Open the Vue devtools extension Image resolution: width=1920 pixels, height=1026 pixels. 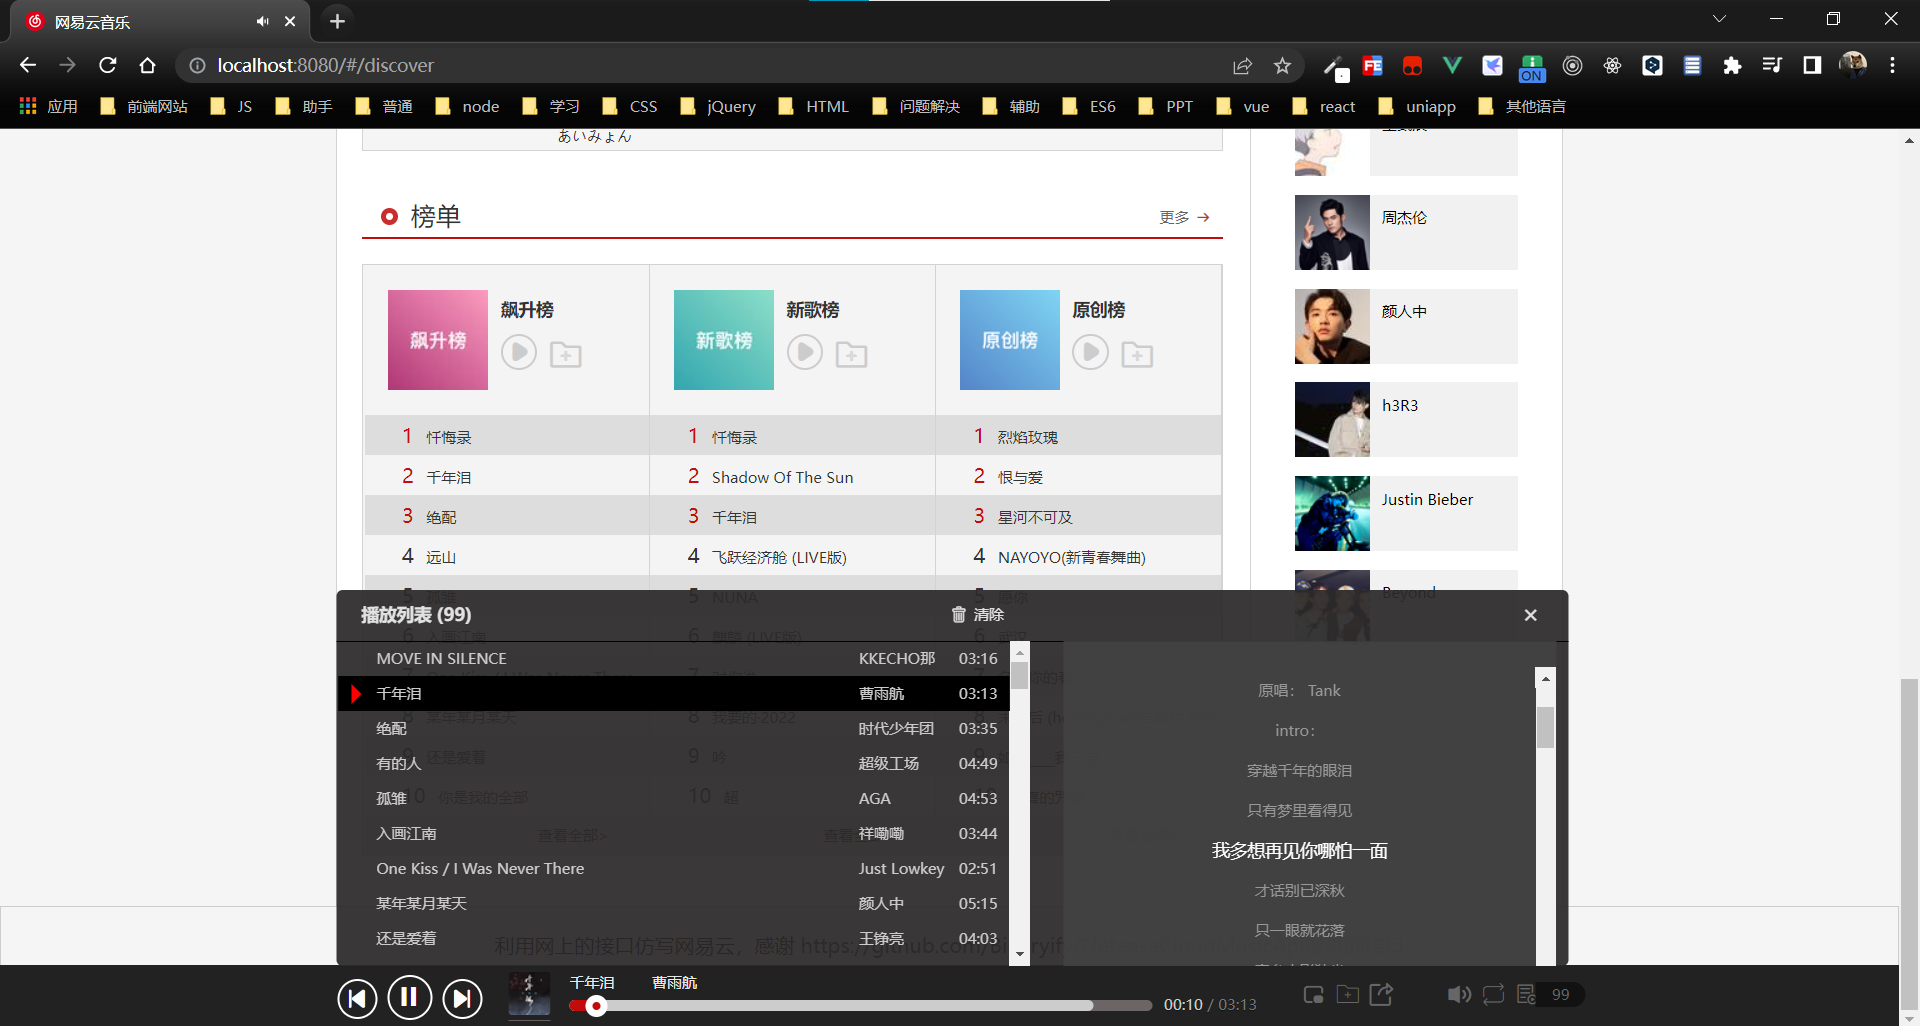tap(1452, 65)
